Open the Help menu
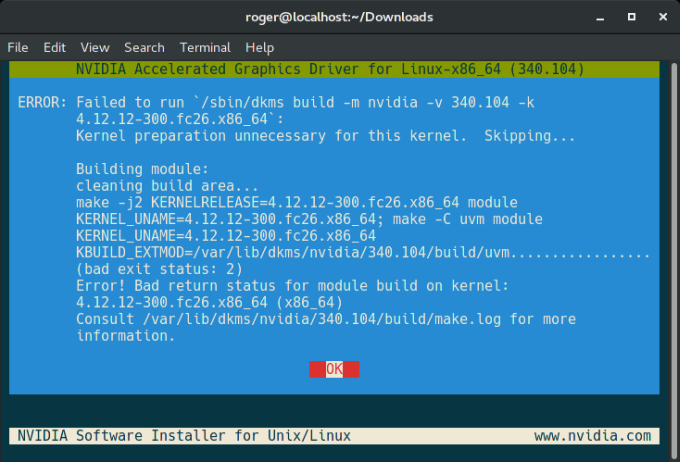This screenshot has width=680, height=462. [x=259, y=47]
